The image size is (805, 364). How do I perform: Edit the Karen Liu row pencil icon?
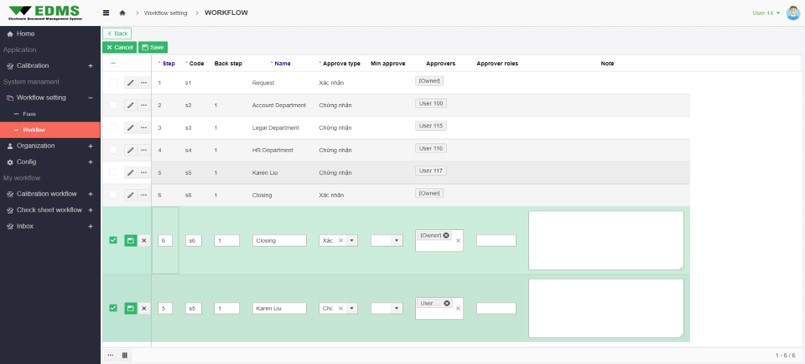pyautogui.click(x=130, y=173)
